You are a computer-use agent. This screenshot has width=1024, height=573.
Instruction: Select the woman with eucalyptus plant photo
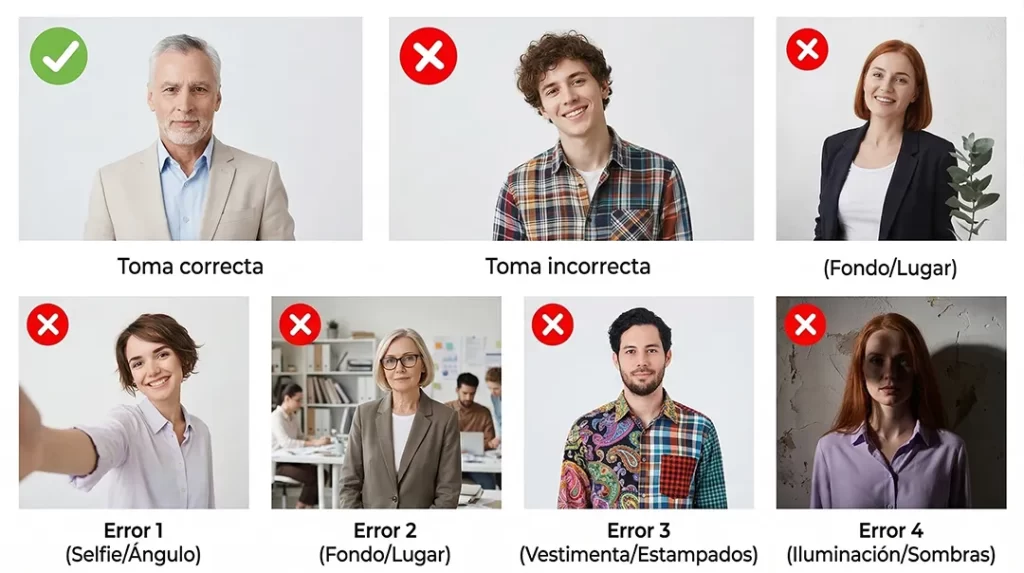pyautogui.click(x=891, y=129)
